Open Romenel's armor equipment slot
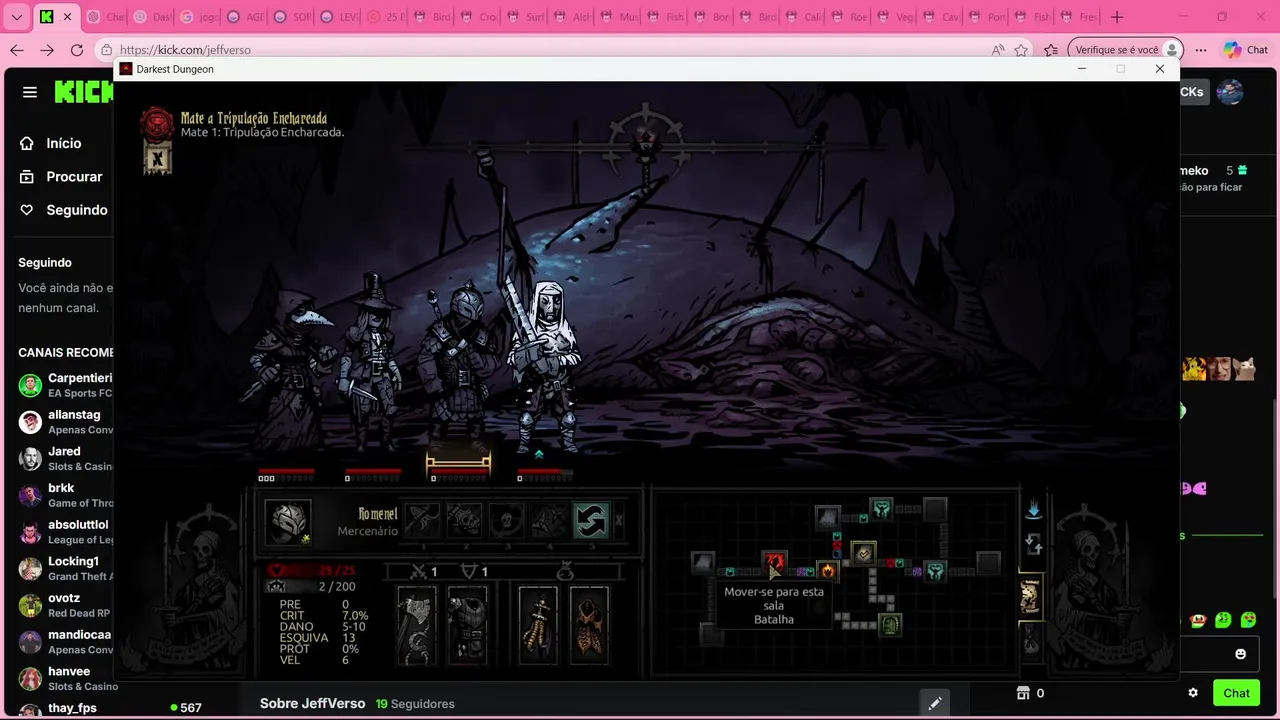Screen dimensions: 1280x720 coord(467,626)
